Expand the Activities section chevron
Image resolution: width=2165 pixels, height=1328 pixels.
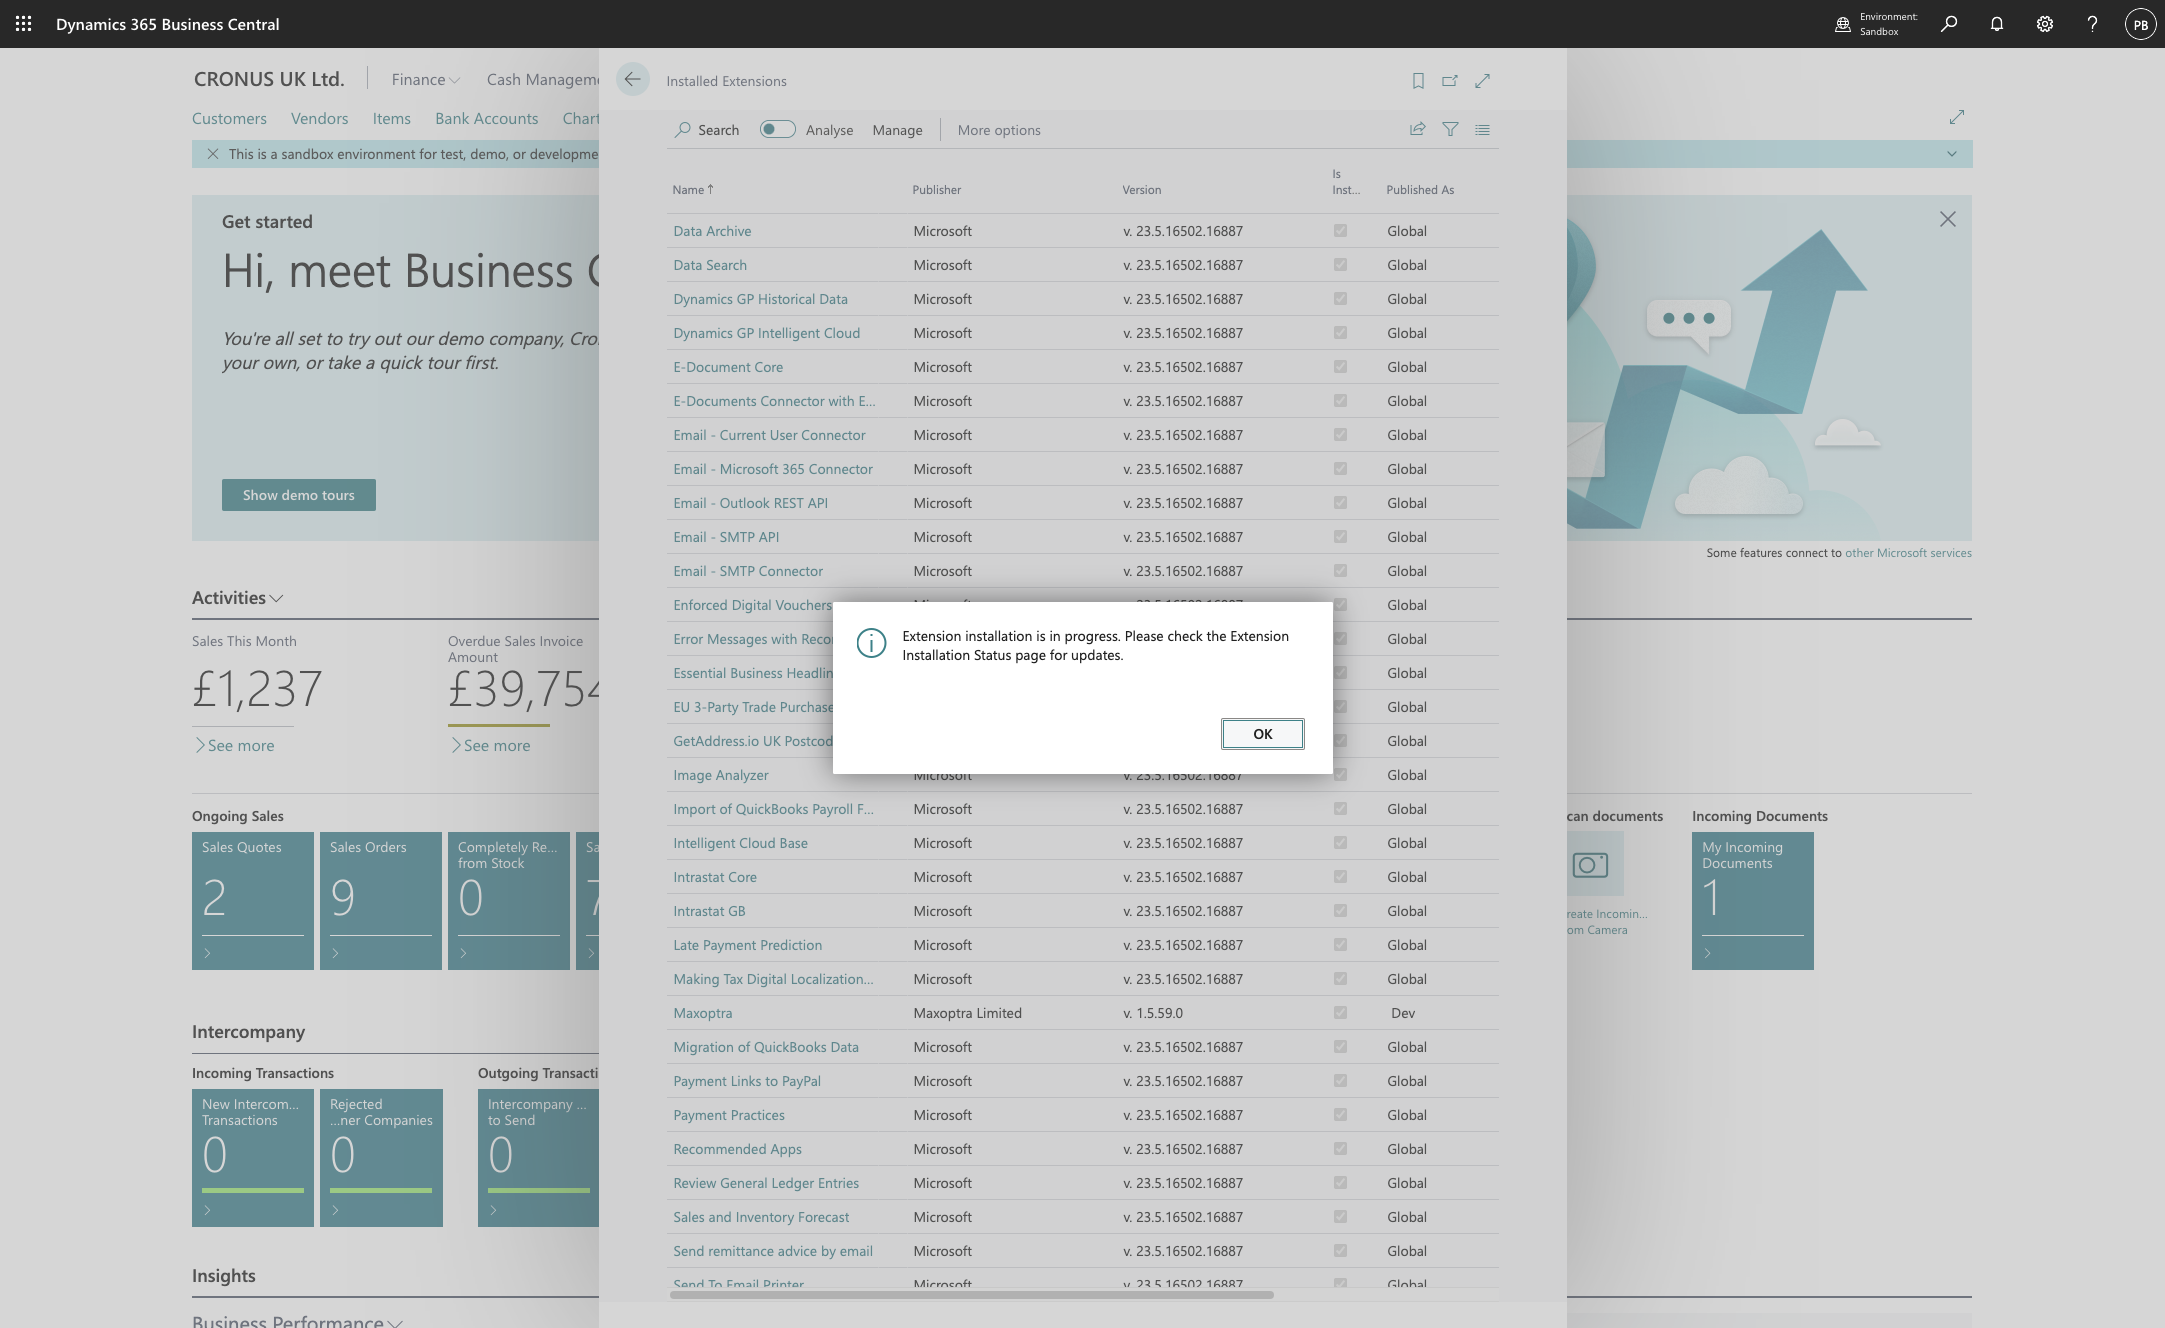click(277, 598)
